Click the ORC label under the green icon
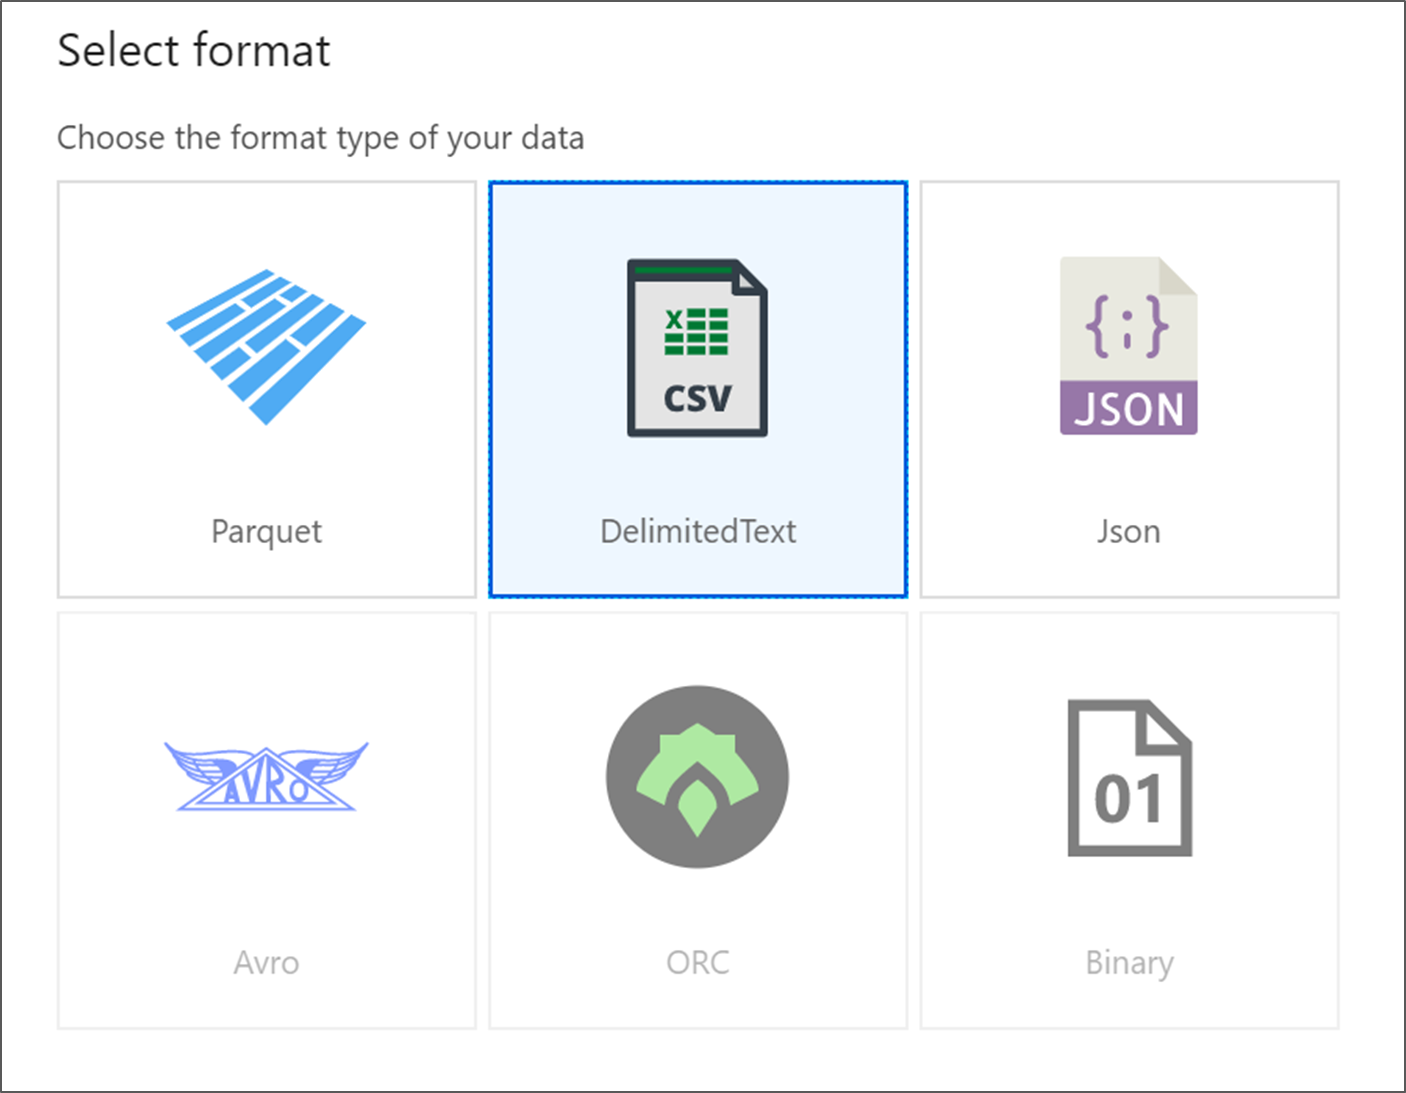The height and width of the screenshot is (1093, 1406). (x=697, y=962)
